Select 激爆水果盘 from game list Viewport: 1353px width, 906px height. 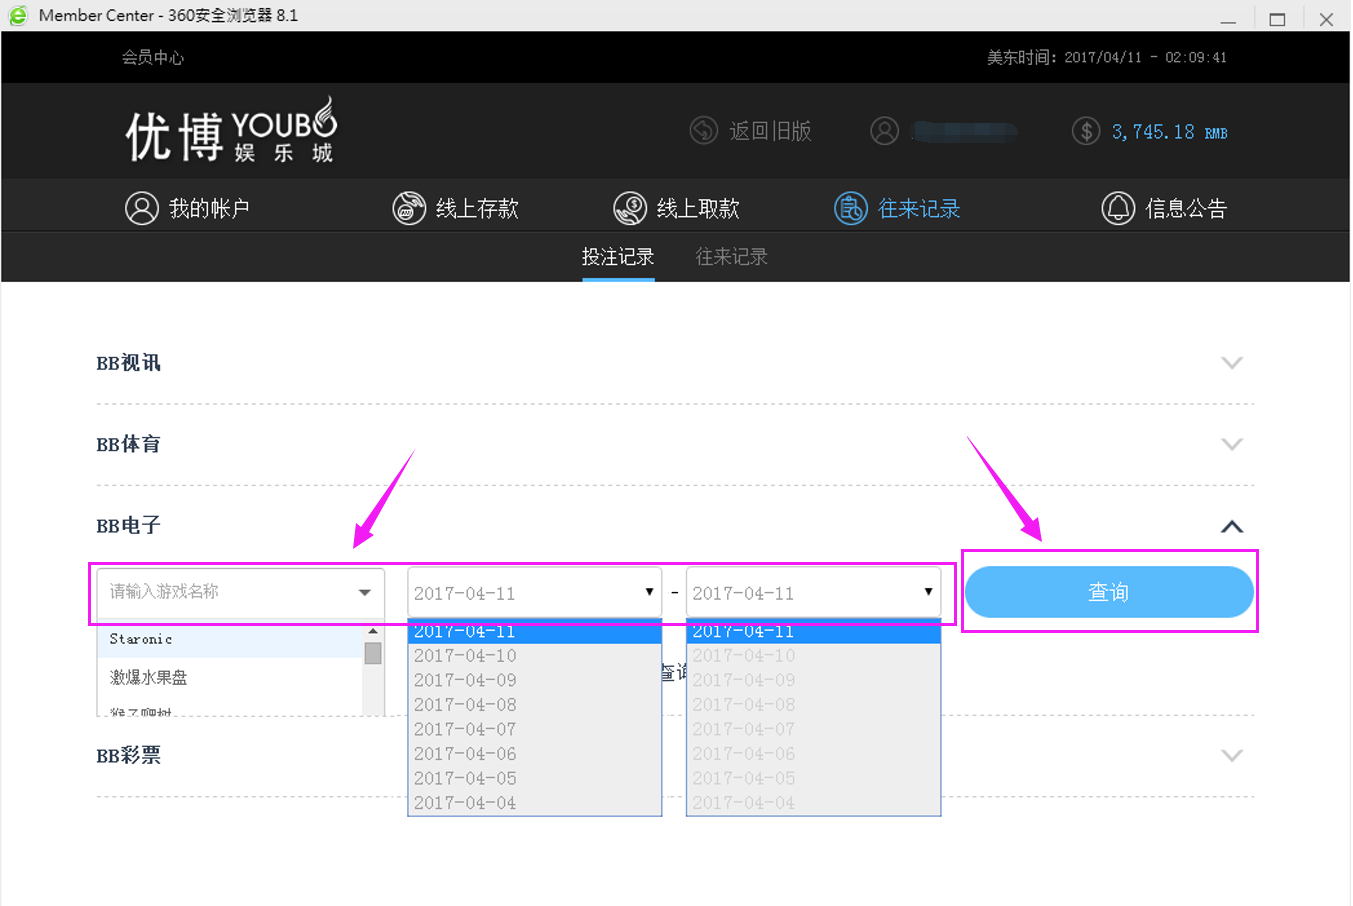(x=230, y=677)
